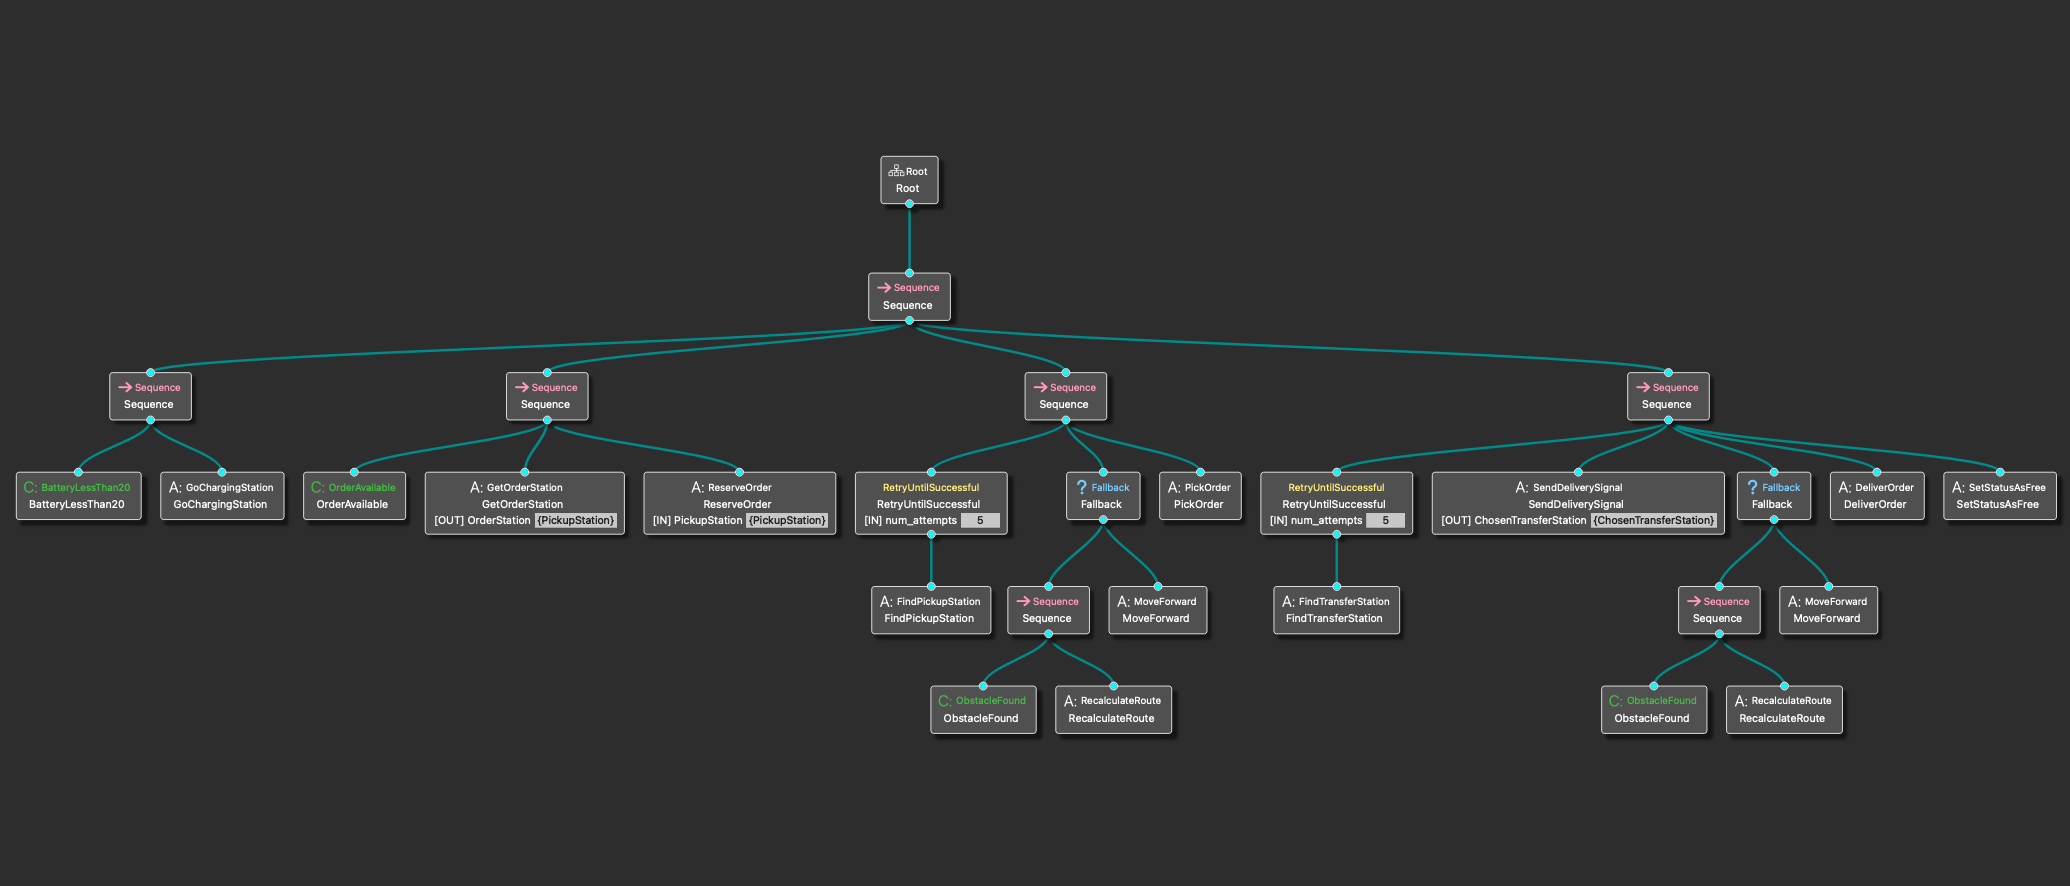Edit num_attempts field on RetryUntilSuccessful above FindTransferStation
The width and height of the screenshot is (2070, 886).
(1385, 520)
